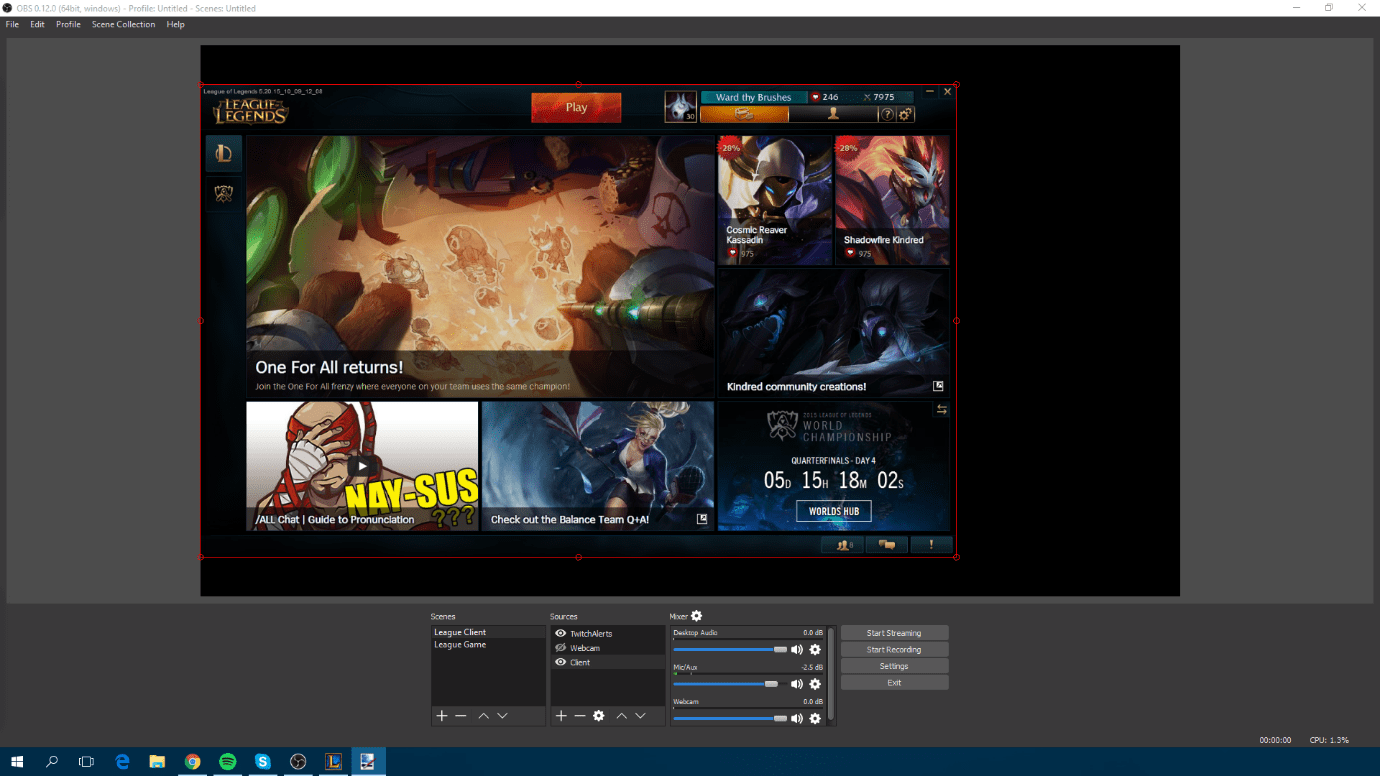Click the League help question mark icon
The width and height of the screenshot is (1380, 776).
(x=887, y=115)
